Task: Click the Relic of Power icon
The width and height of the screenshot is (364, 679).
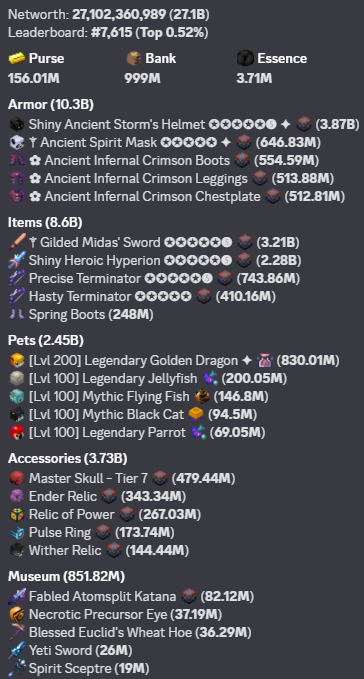Action: pyautogui.click(x=17, y=514)
